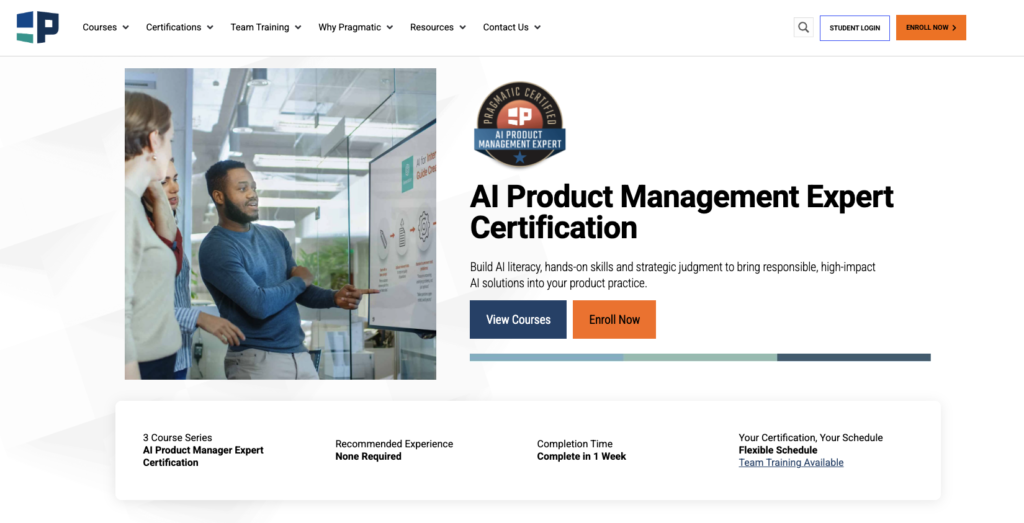Click the Student Login button
Viewport: 1024px width, 523px height.
(x=854, y=28)
